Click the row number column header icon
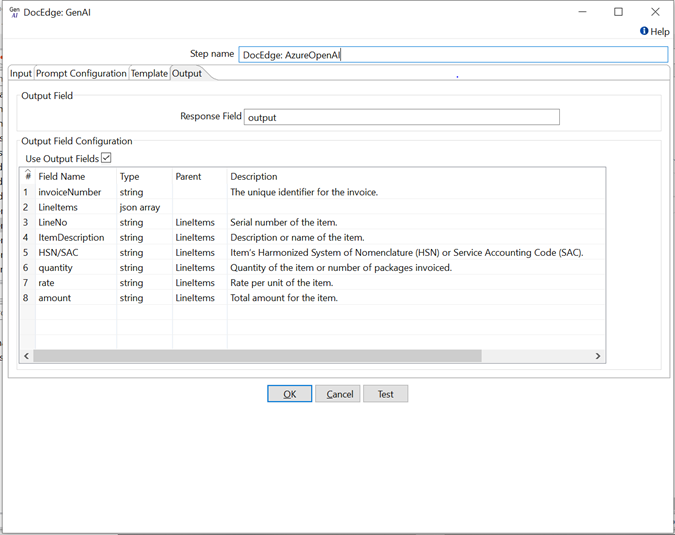The image size is (675, 535). 27,176
